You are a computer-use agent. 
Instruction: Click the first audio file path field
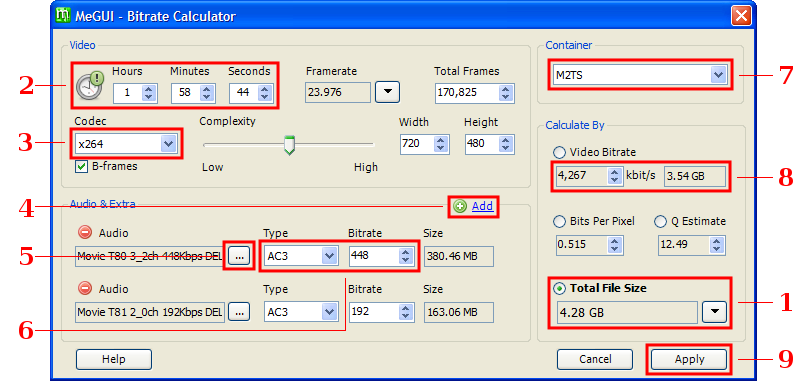(150, 256)
